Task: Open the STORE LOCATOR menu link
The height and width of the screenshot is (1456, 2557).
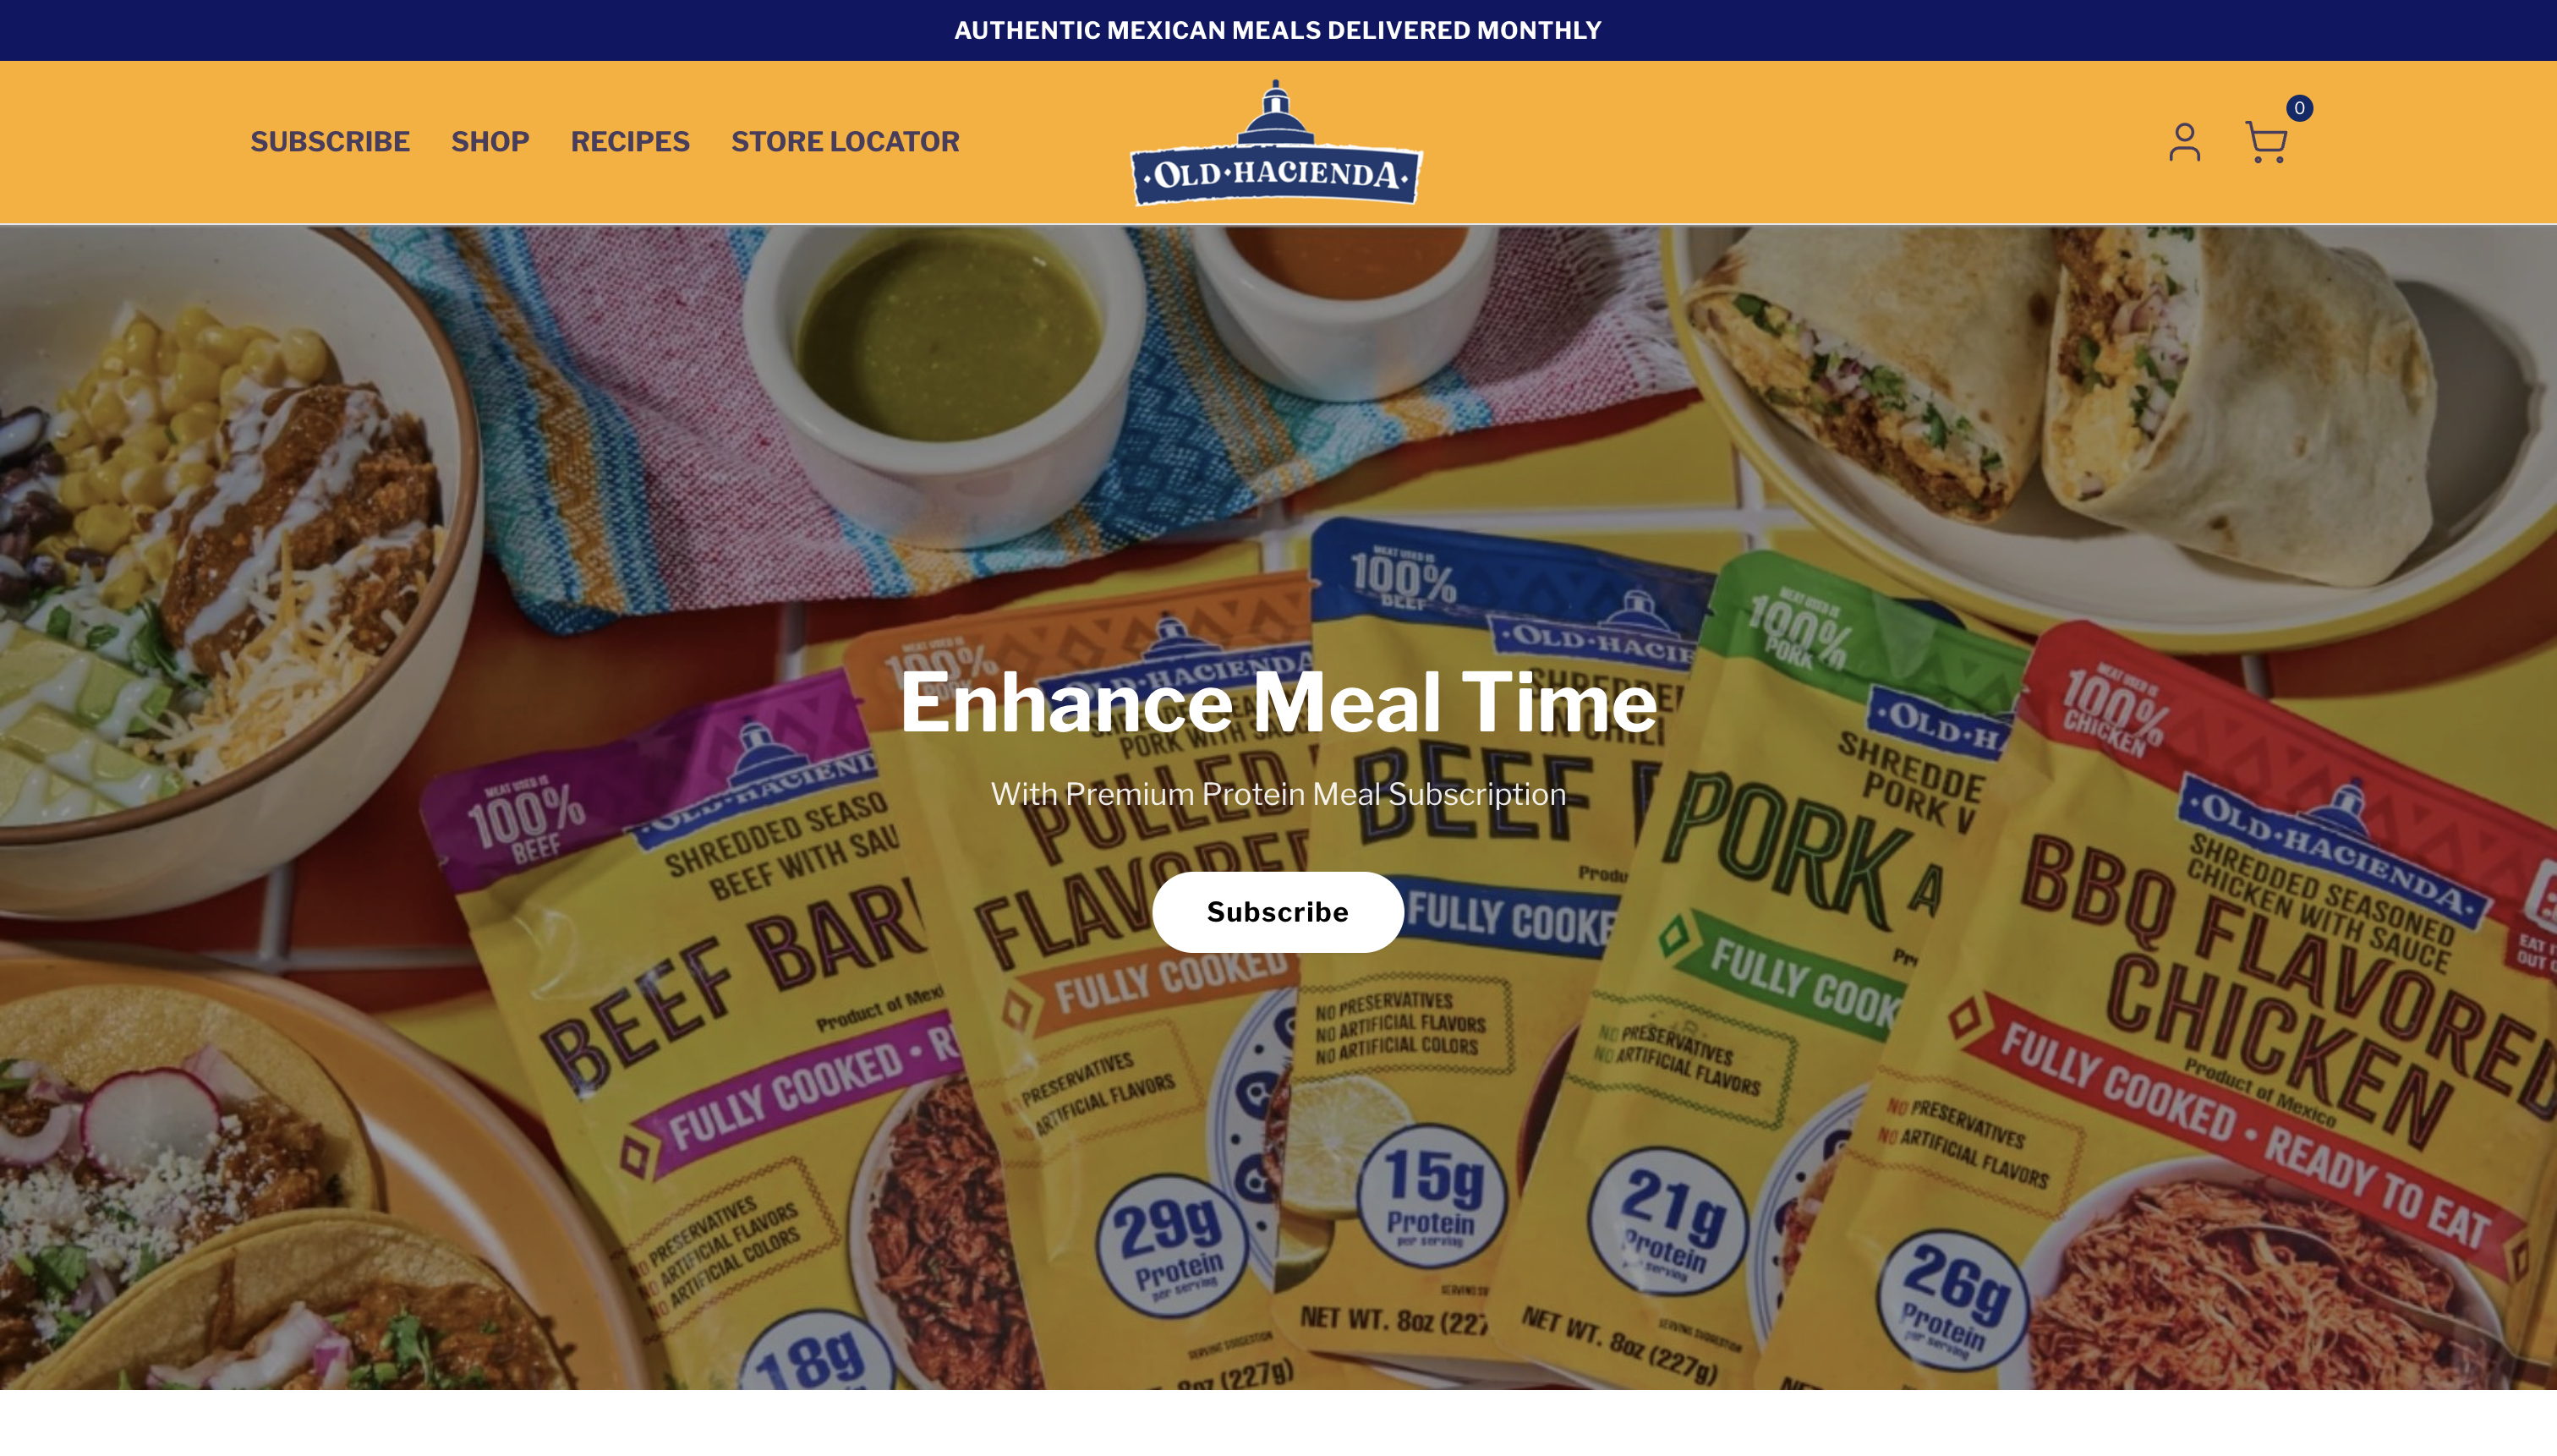Action: click(x=845, y=142)
